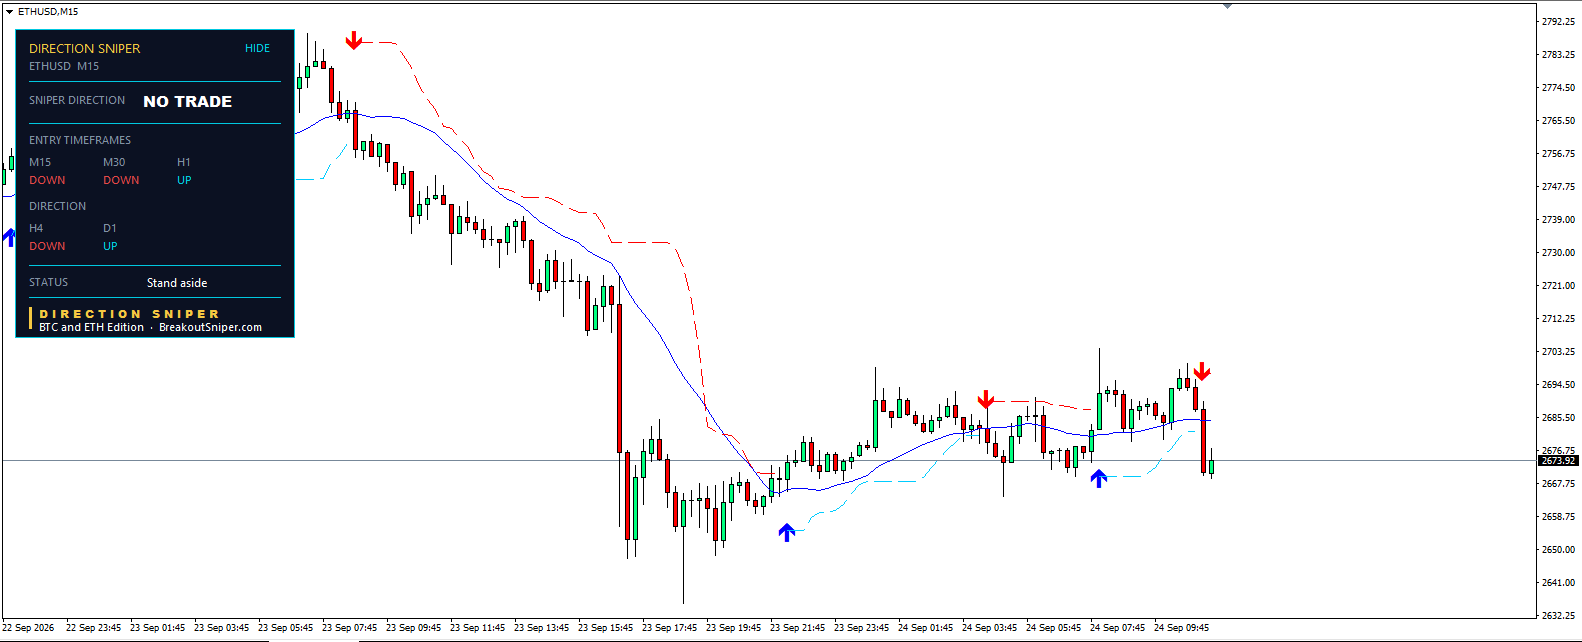The width and height of the screenshot is (1582, 642).
Task: Click the BreakoutSniper.com link in the panel footer
Action: (x=210, y=327)
